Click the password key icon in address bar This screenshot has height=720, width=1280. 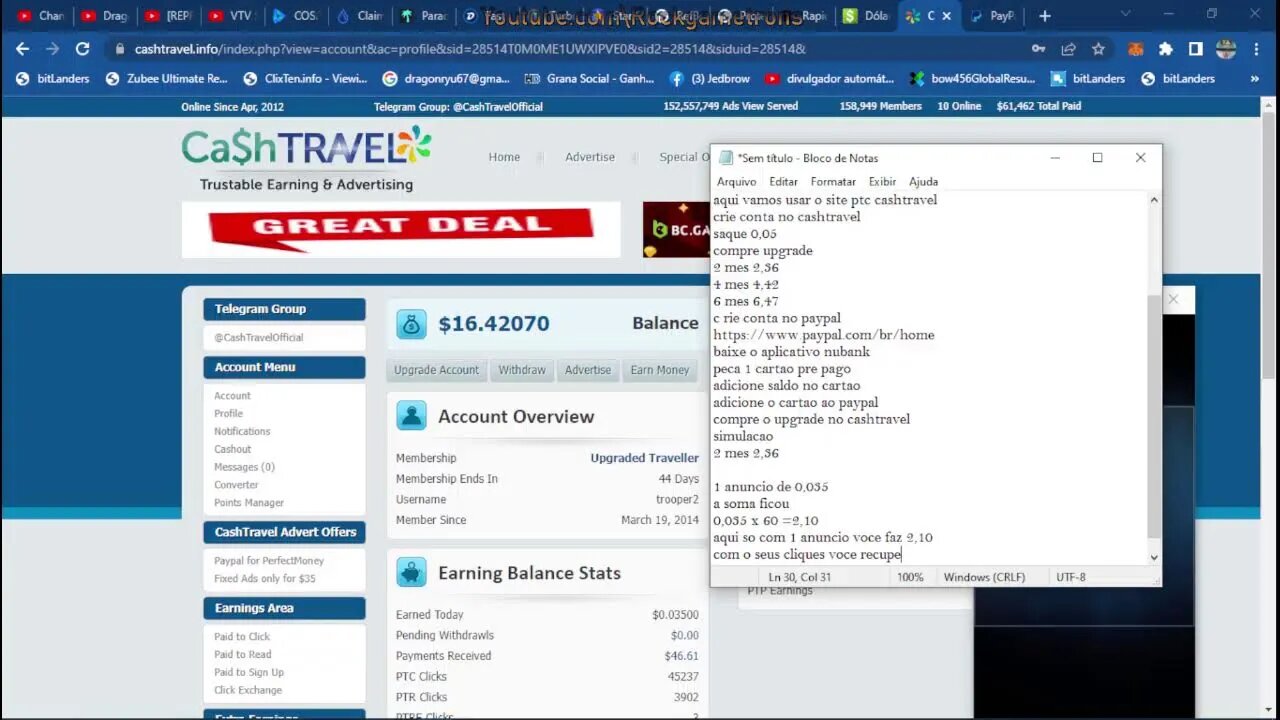1039,48
